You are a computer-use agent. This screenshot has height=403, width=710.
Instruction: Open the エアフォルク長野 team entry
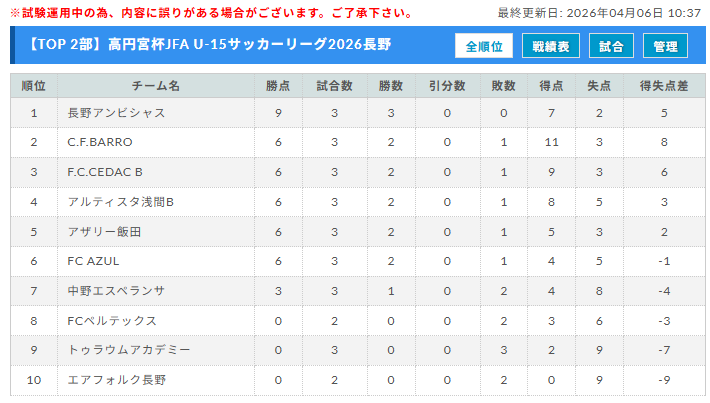tap(116, 380)
